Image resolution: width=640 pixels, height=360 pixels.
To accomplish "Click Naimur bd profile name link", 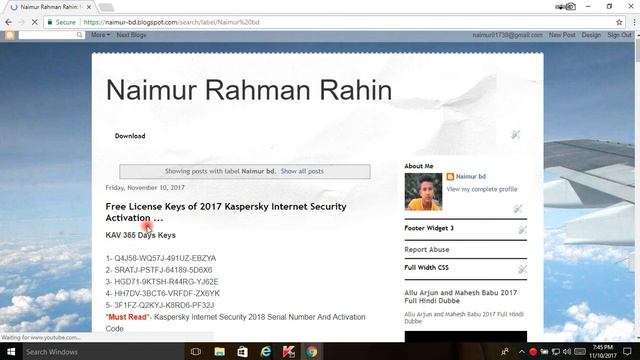I will (x=471, y=177).
